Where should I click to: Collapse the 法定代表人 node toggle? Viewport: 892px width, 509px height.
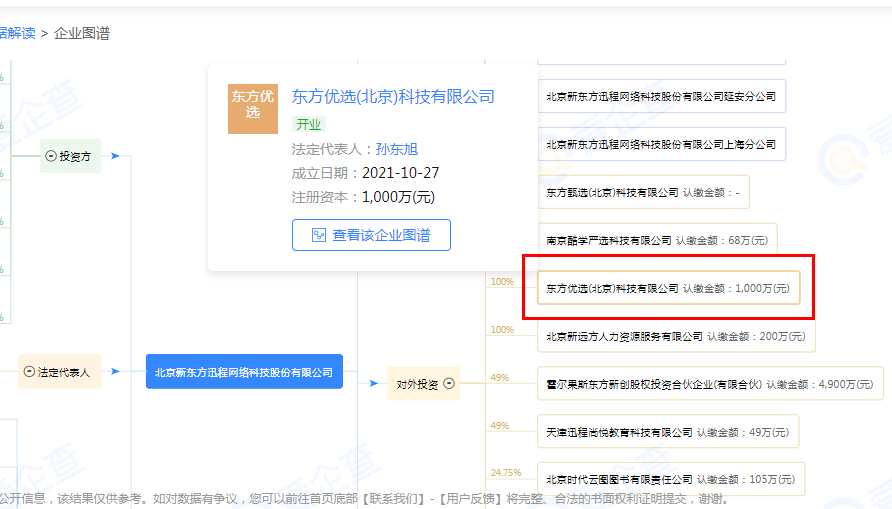29,371
